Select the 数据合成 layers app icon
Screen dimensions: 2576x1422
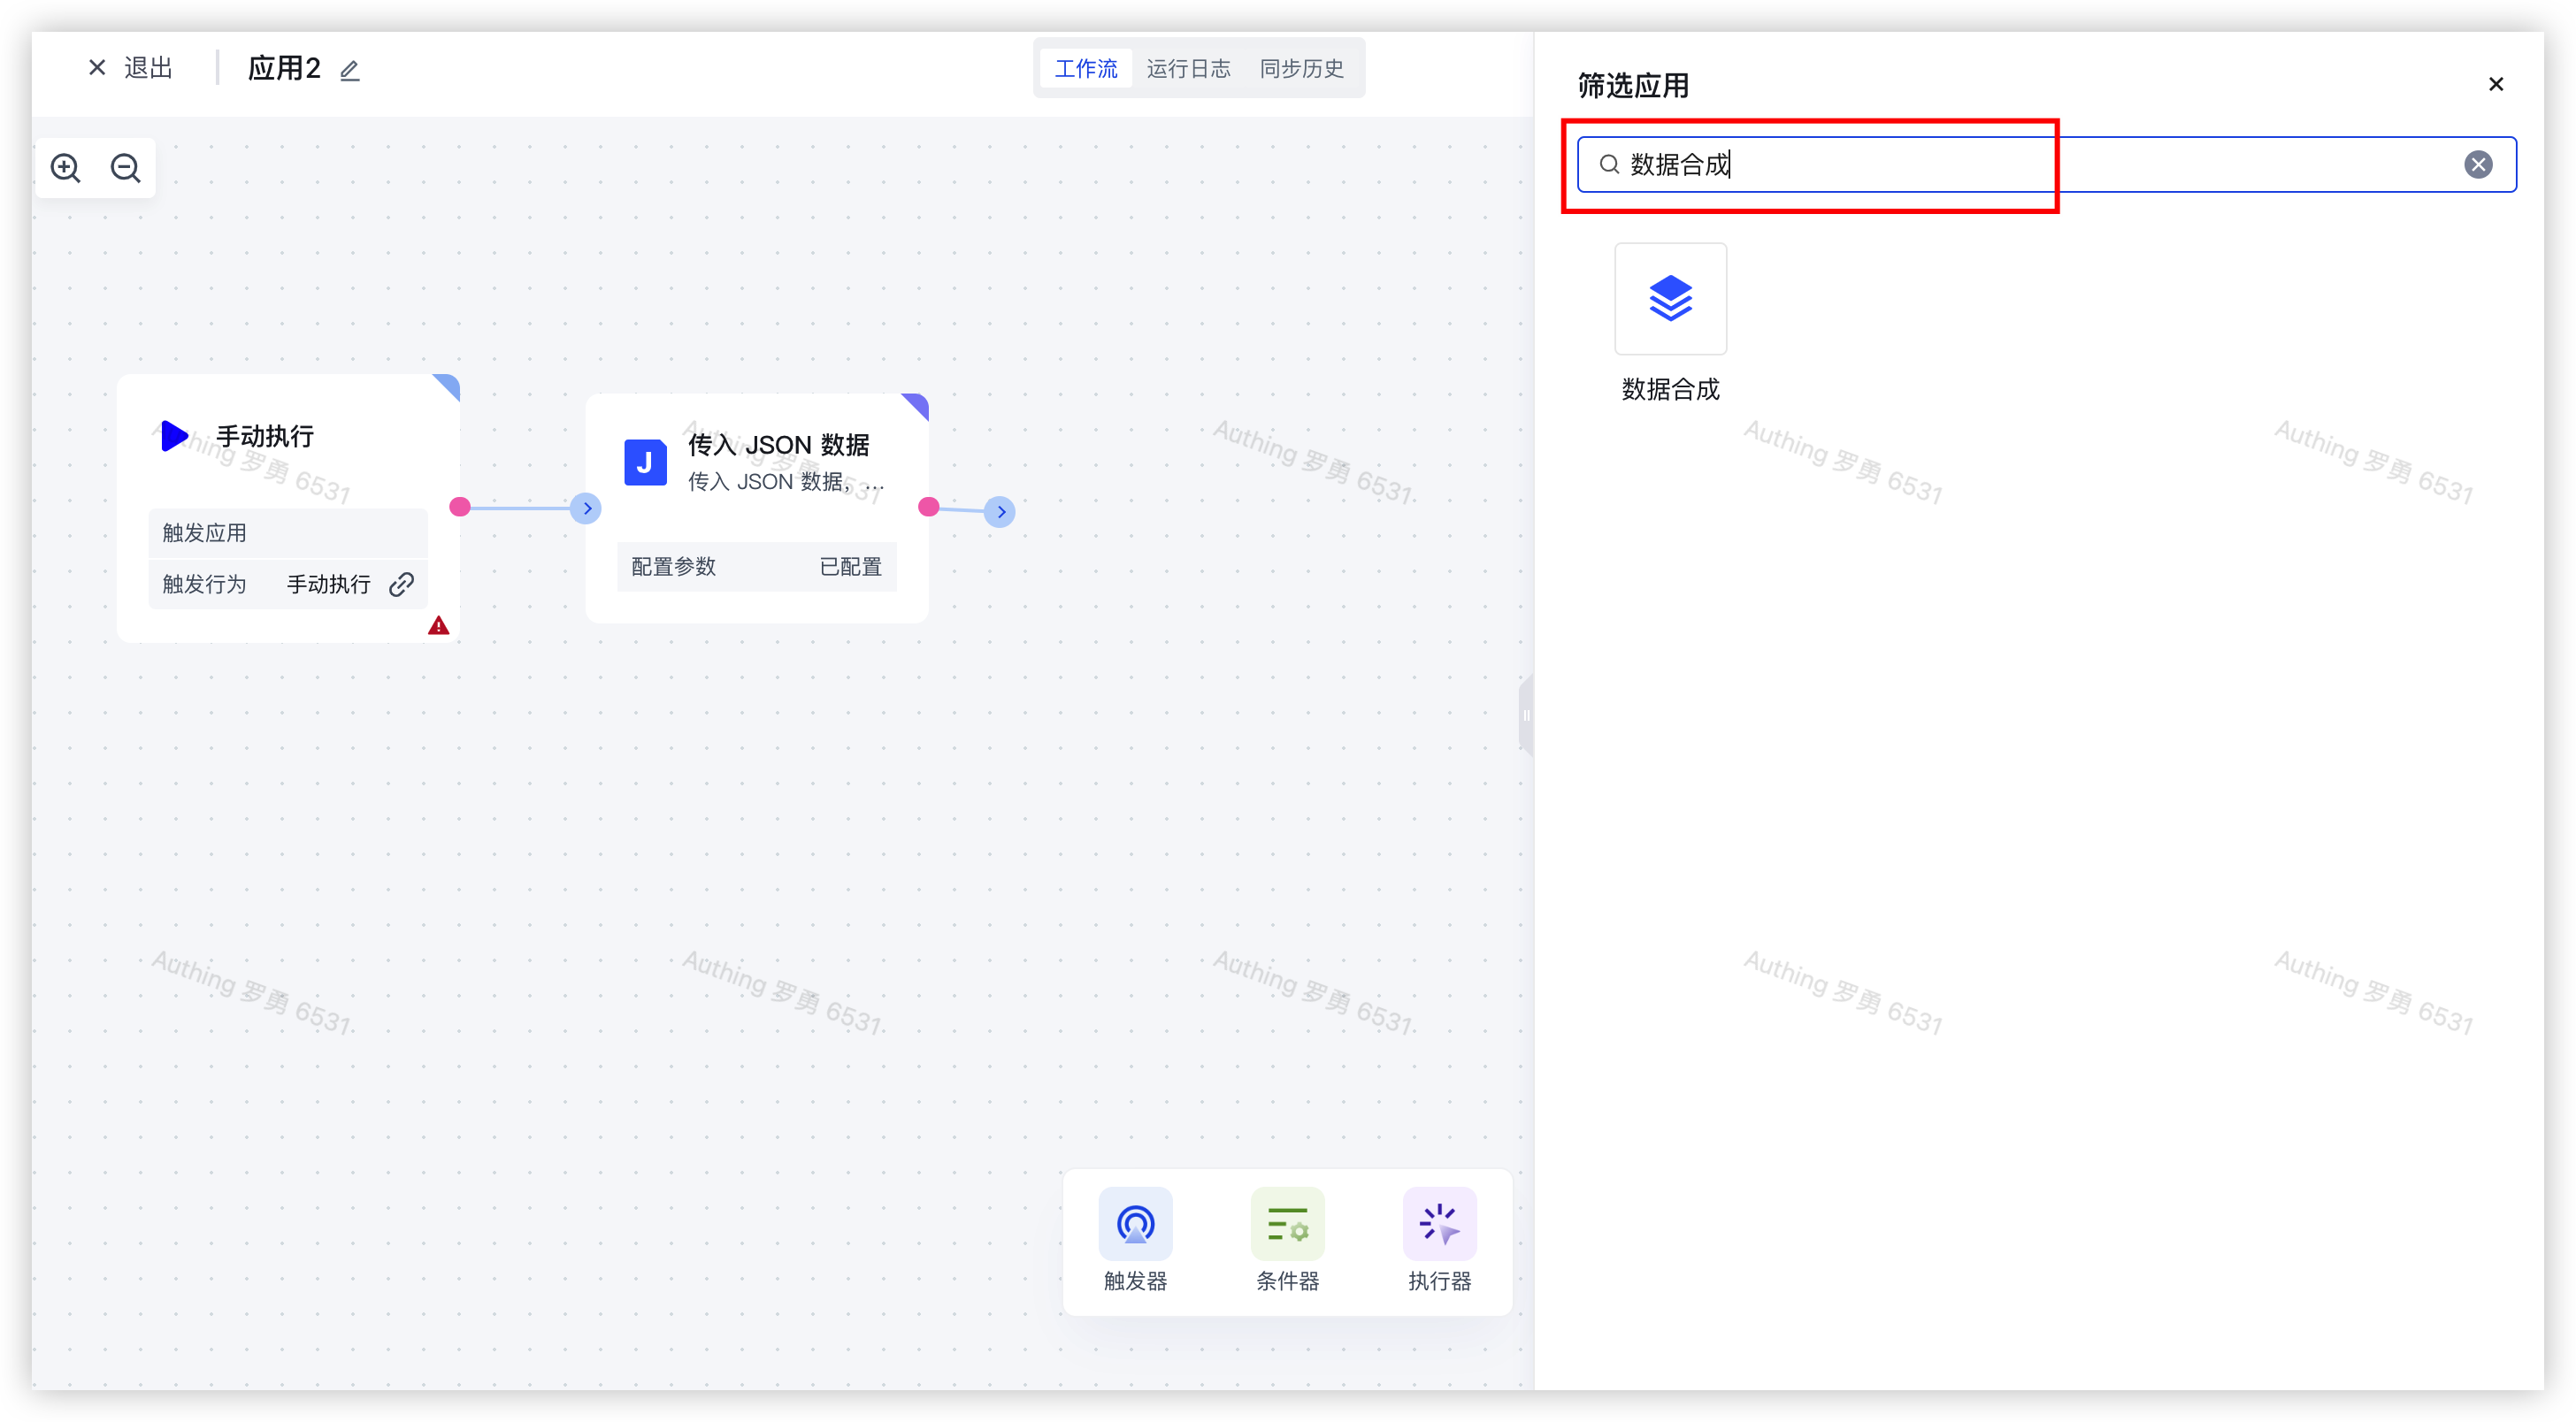pyautogui.click(x=1670, y=299)
